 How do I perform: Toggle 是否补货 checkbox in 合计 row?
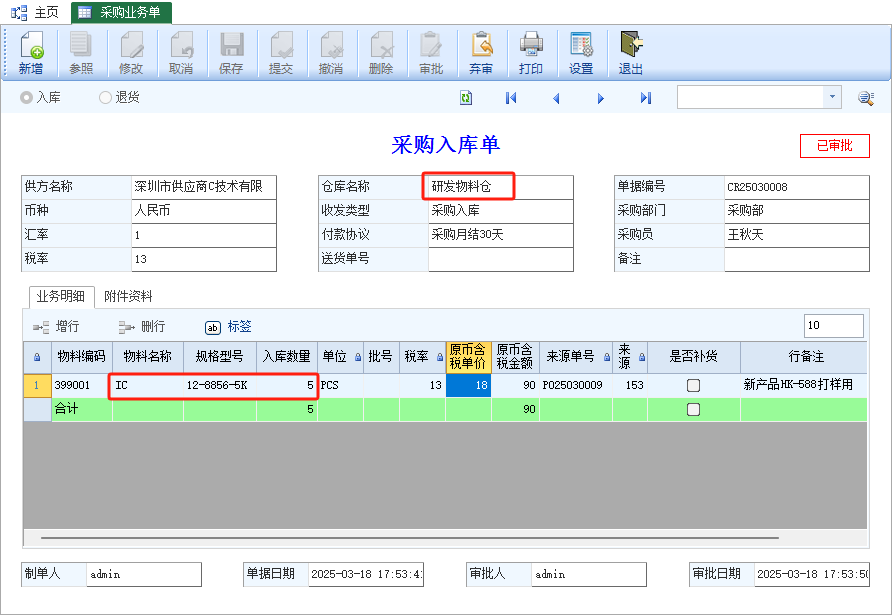693,410
